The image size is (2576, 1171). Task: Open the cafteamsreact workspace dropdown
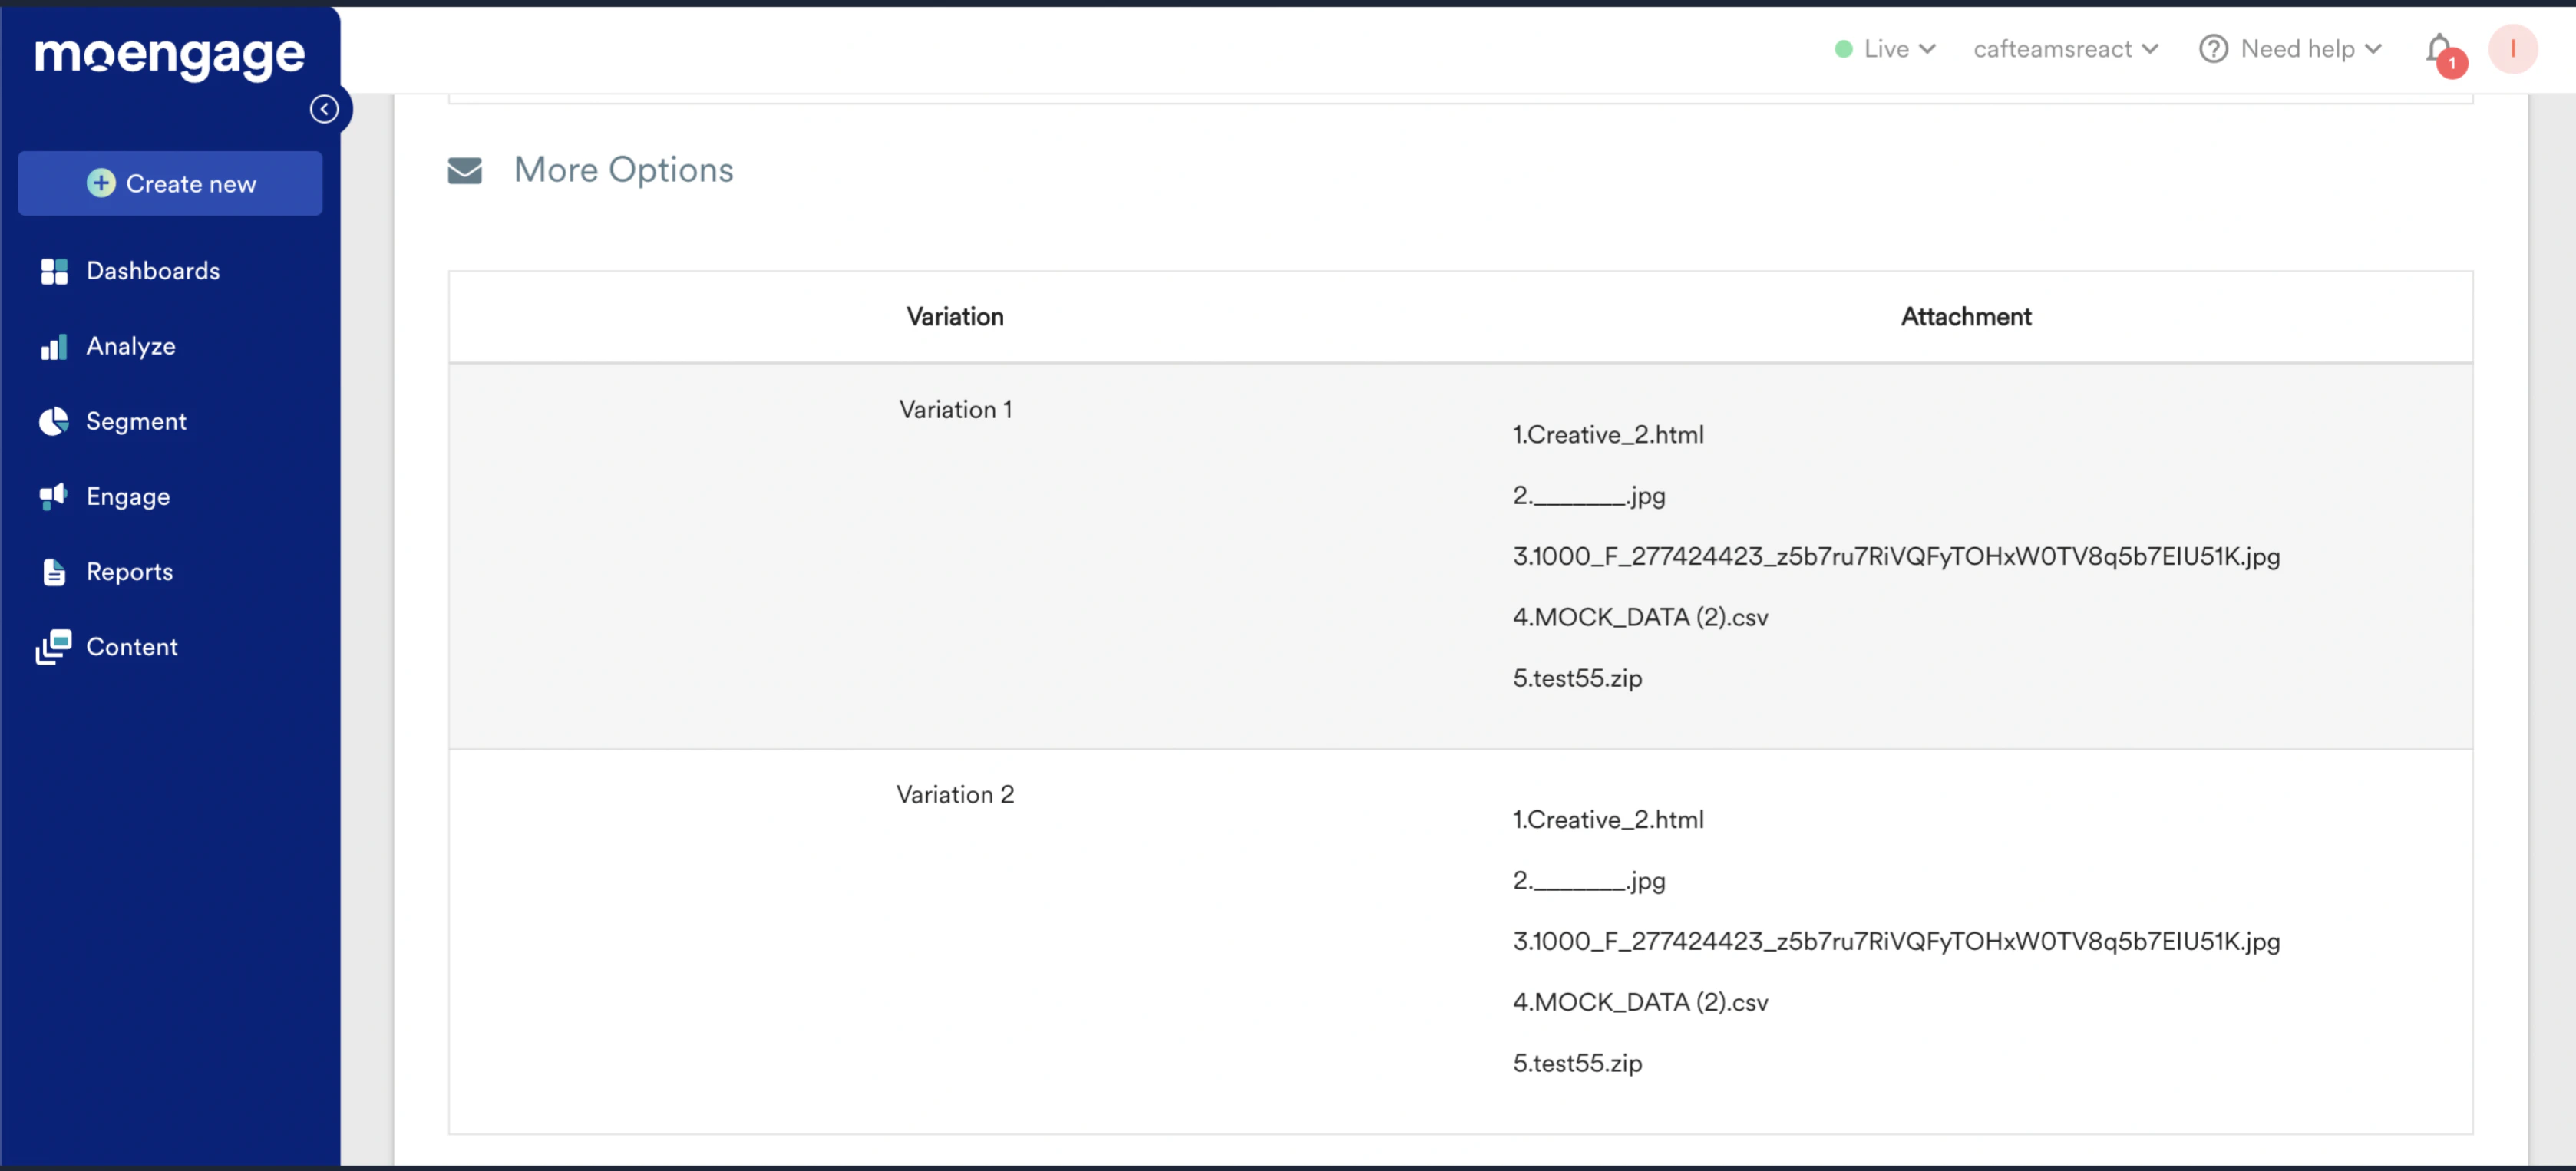tap(2065, 49)
